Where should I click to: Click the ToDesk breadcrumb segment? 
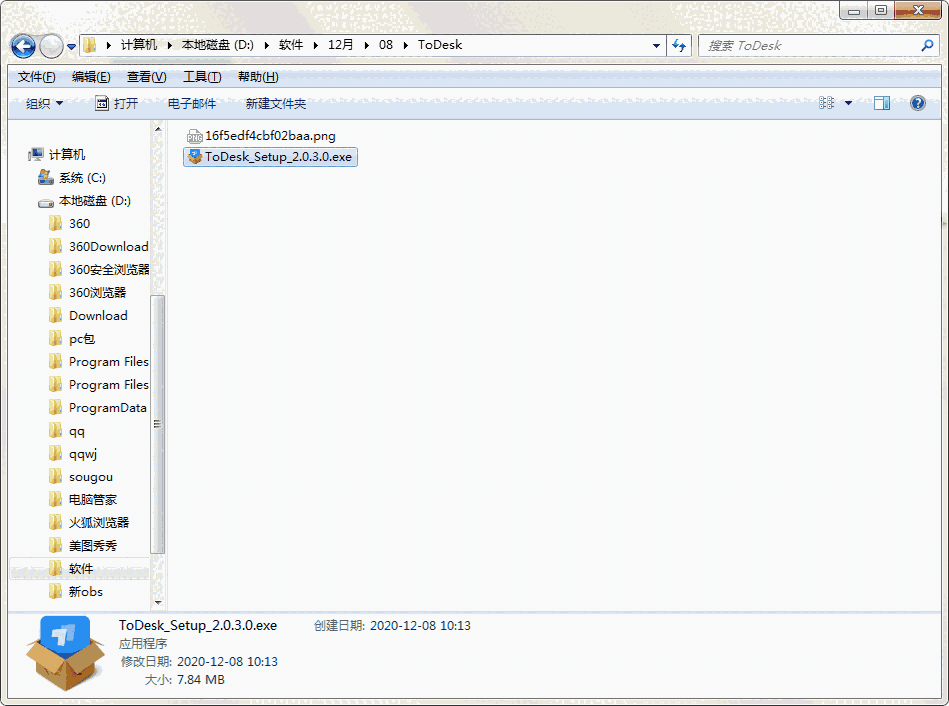(x=440, y=45)
